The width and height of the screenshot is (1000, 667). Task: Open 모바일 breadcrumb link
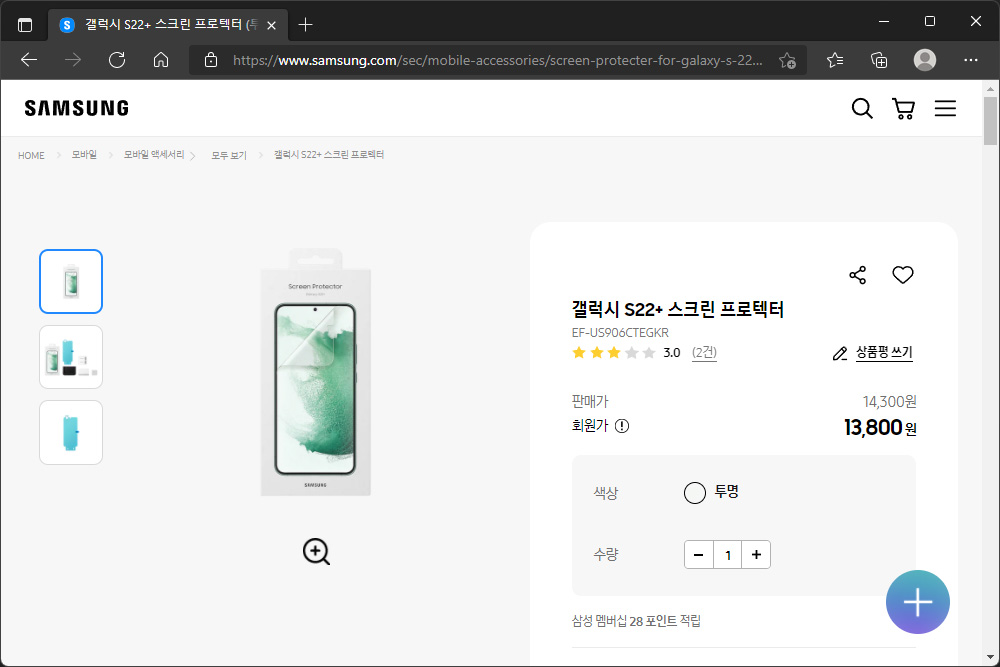tap(84, 155)
